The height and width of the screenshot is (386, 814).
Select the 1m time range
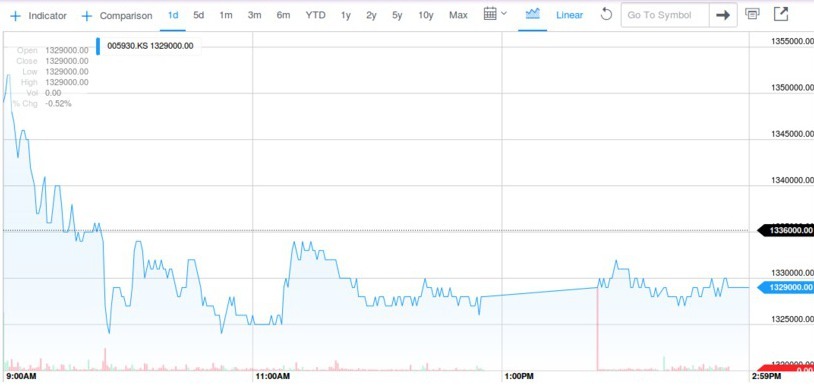(x=226, y=15)
